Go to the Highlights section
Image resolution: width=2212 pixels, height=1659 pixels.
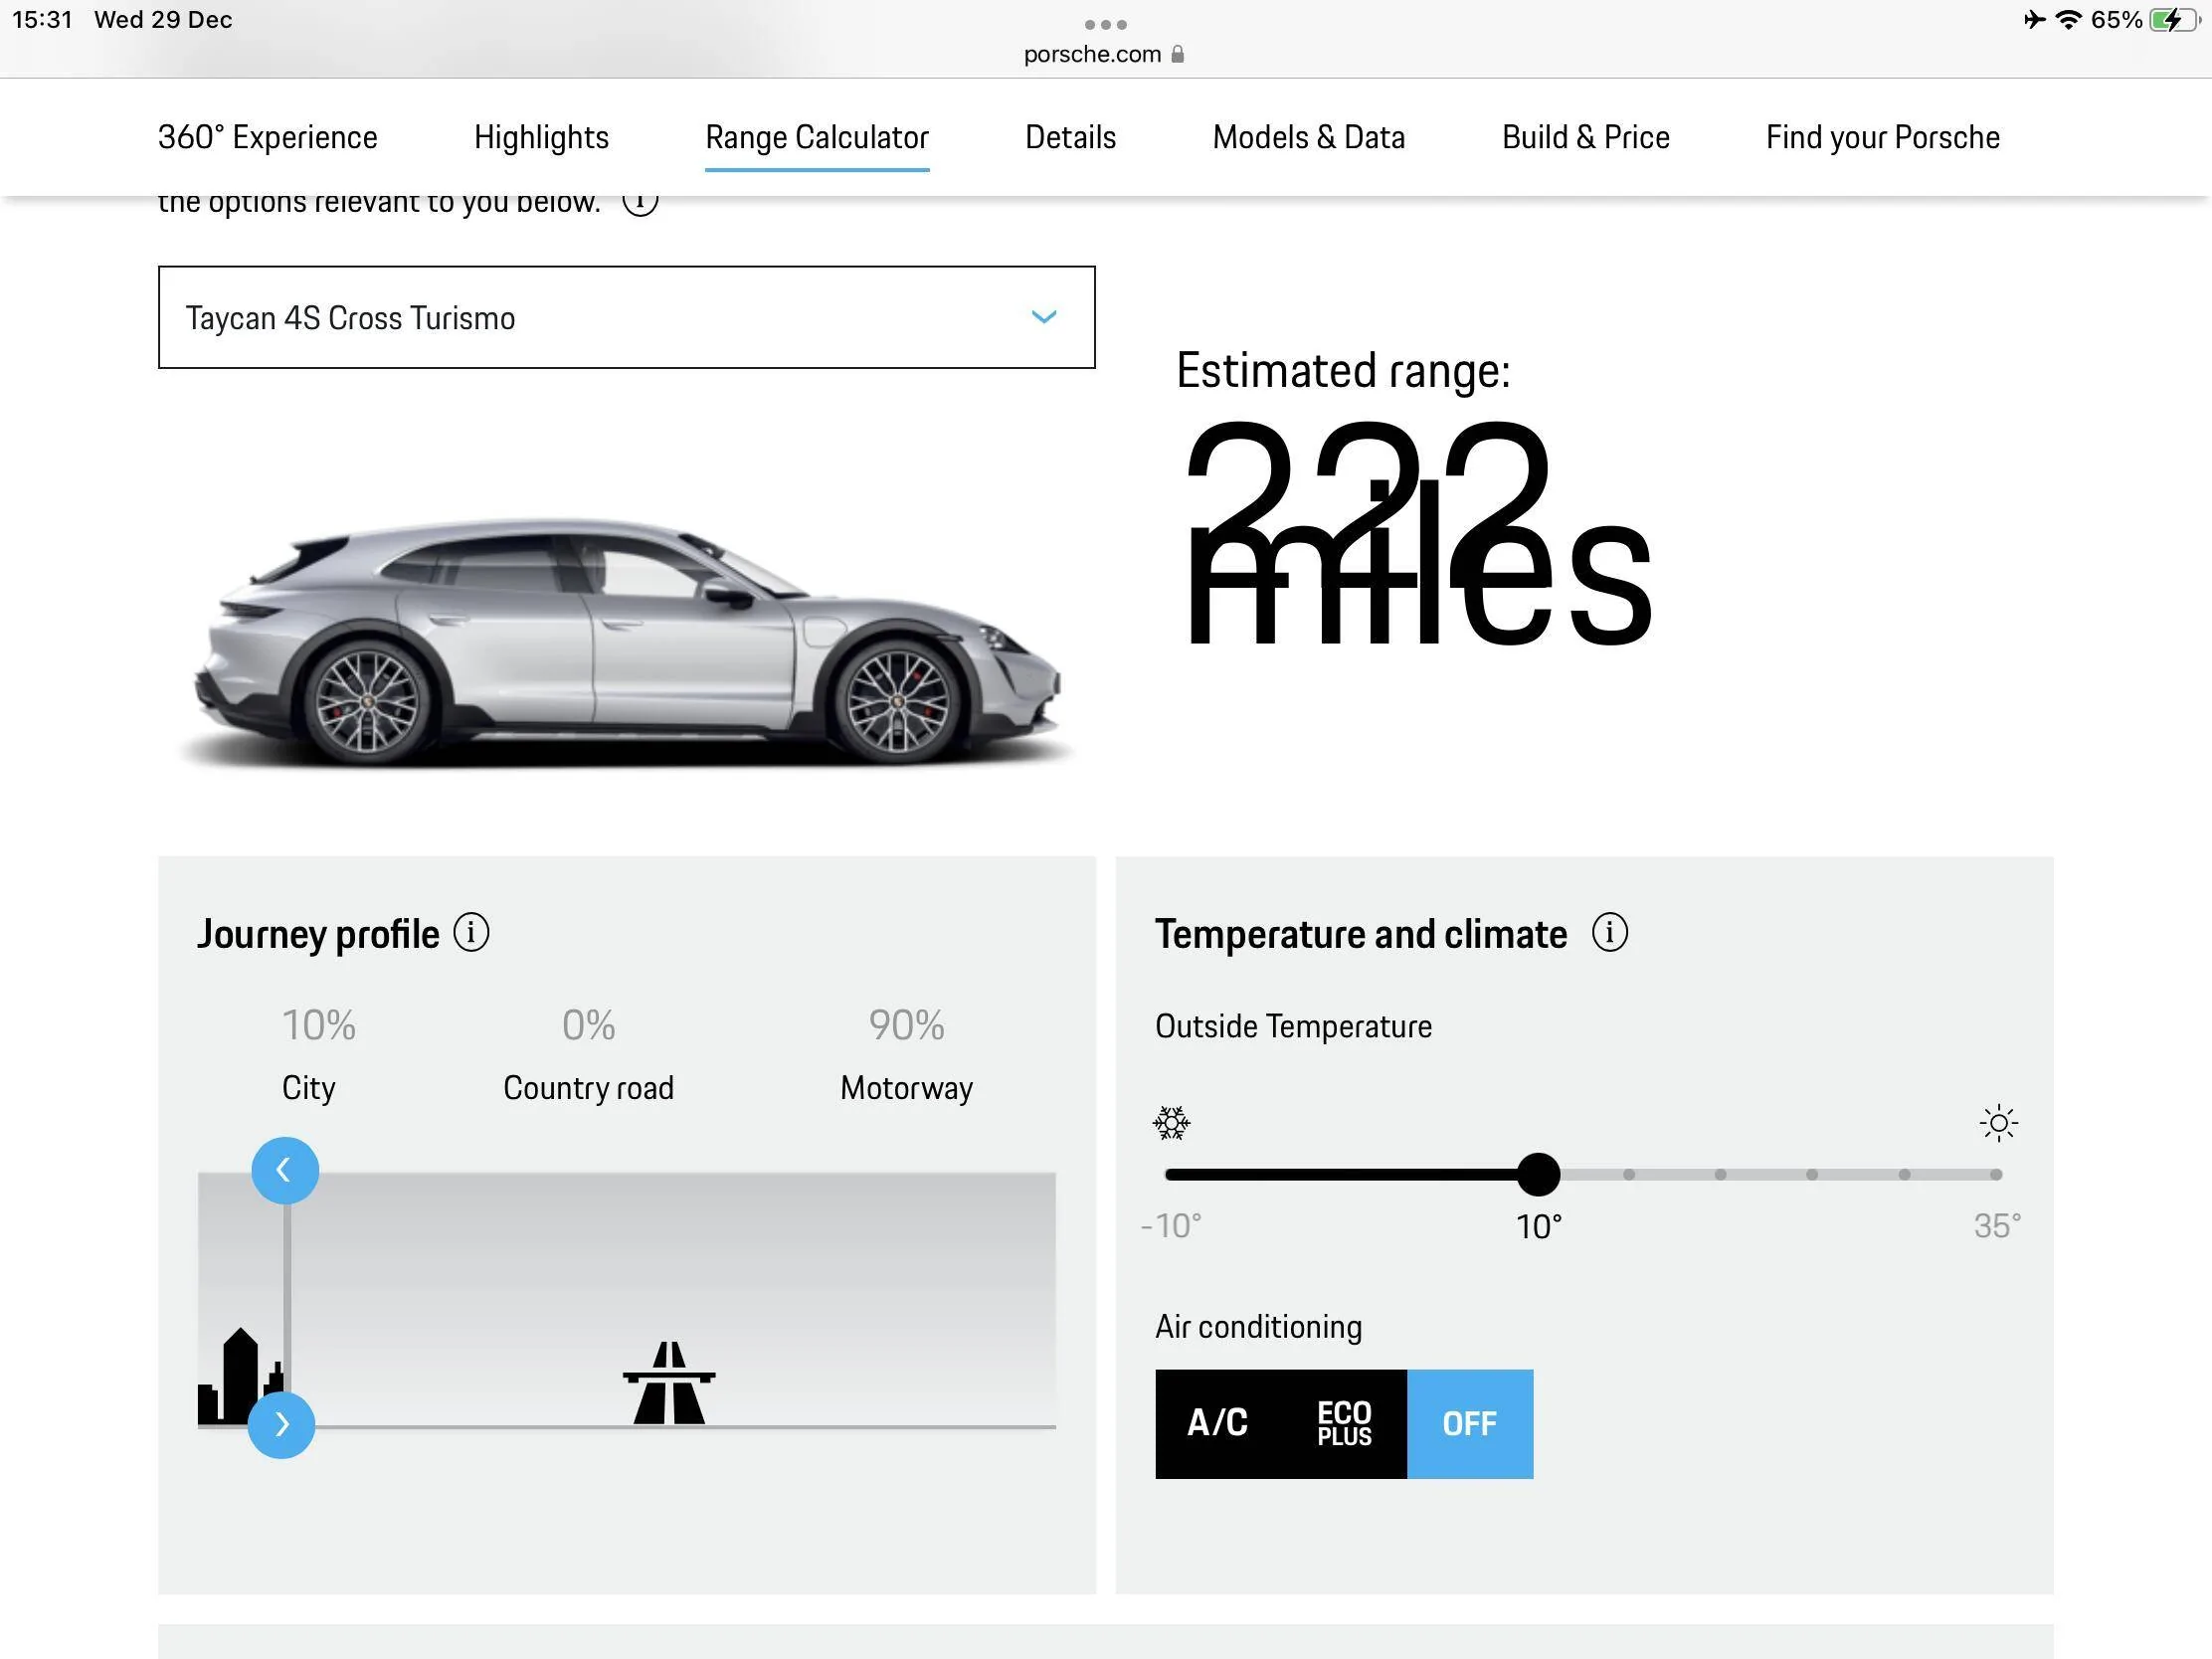click(x=541, y=137)
